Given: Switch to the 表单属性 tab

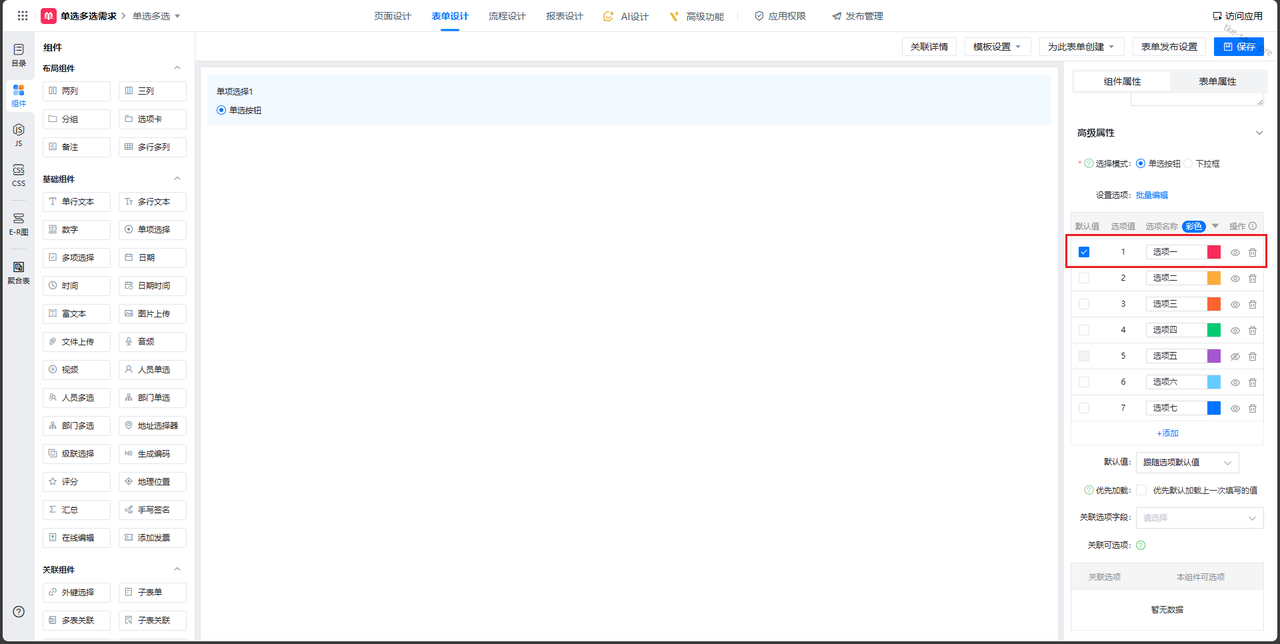Looking at the screenshot, I should [x=1217, y=81].
